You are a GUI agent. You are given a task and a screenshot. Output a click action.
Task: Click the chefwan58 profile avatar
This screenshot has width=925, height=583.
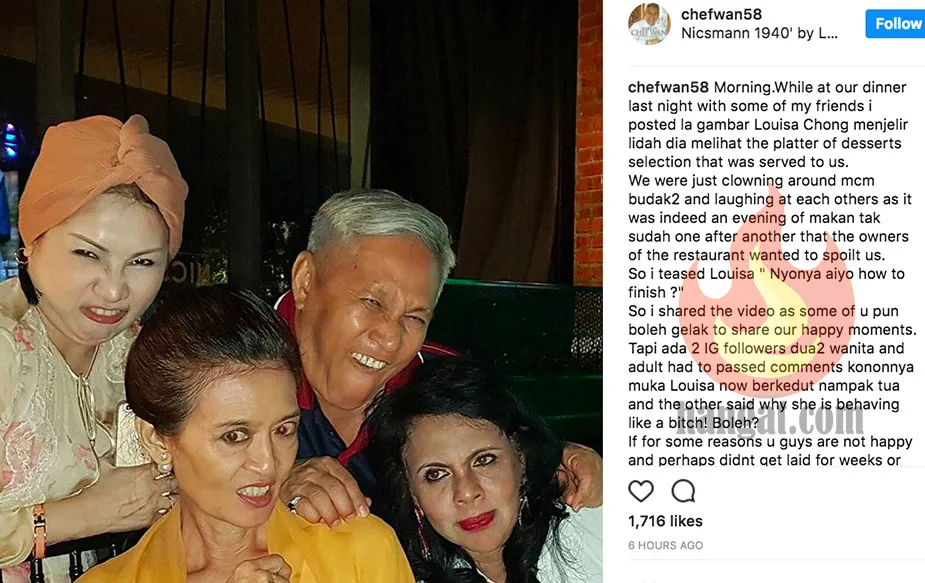point(649,24)
